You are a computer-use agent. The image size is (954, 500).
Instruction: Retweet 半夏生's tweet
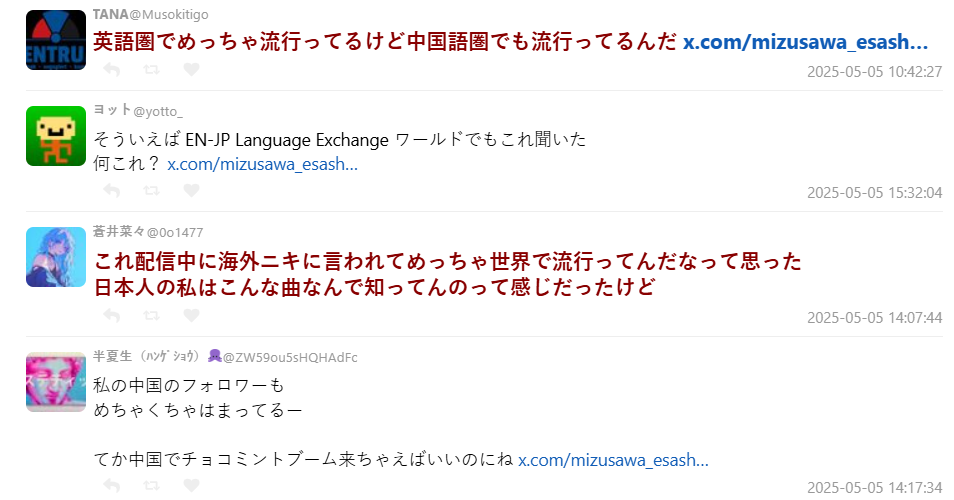click(152, 486)
